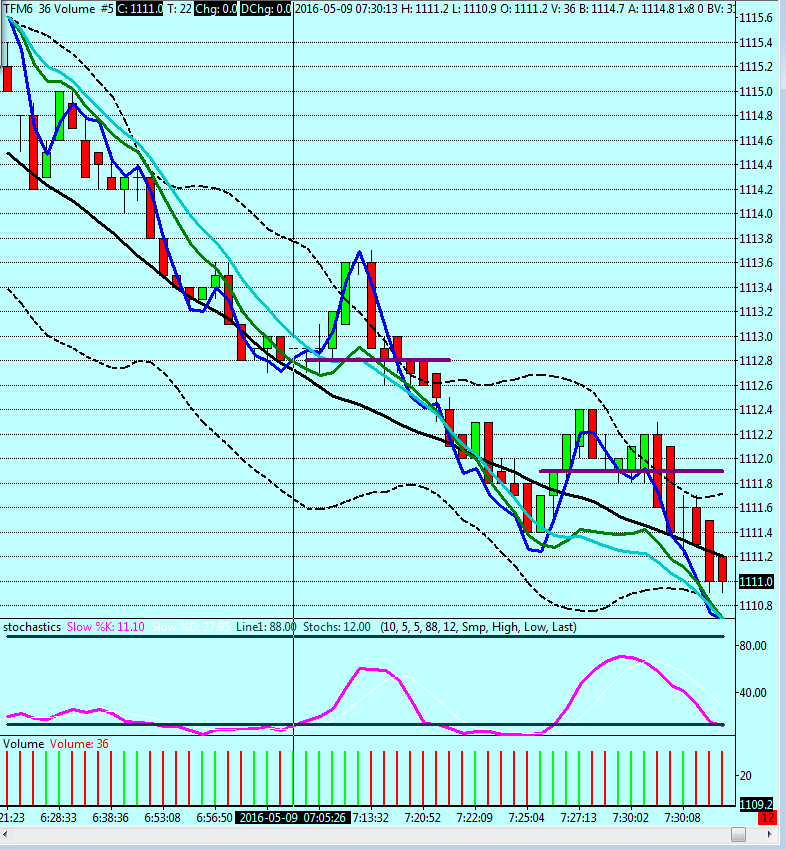Click the 7:20:52 time axis label
The image size is (786, 849).
pyautogui.click(x=423, y=818)
